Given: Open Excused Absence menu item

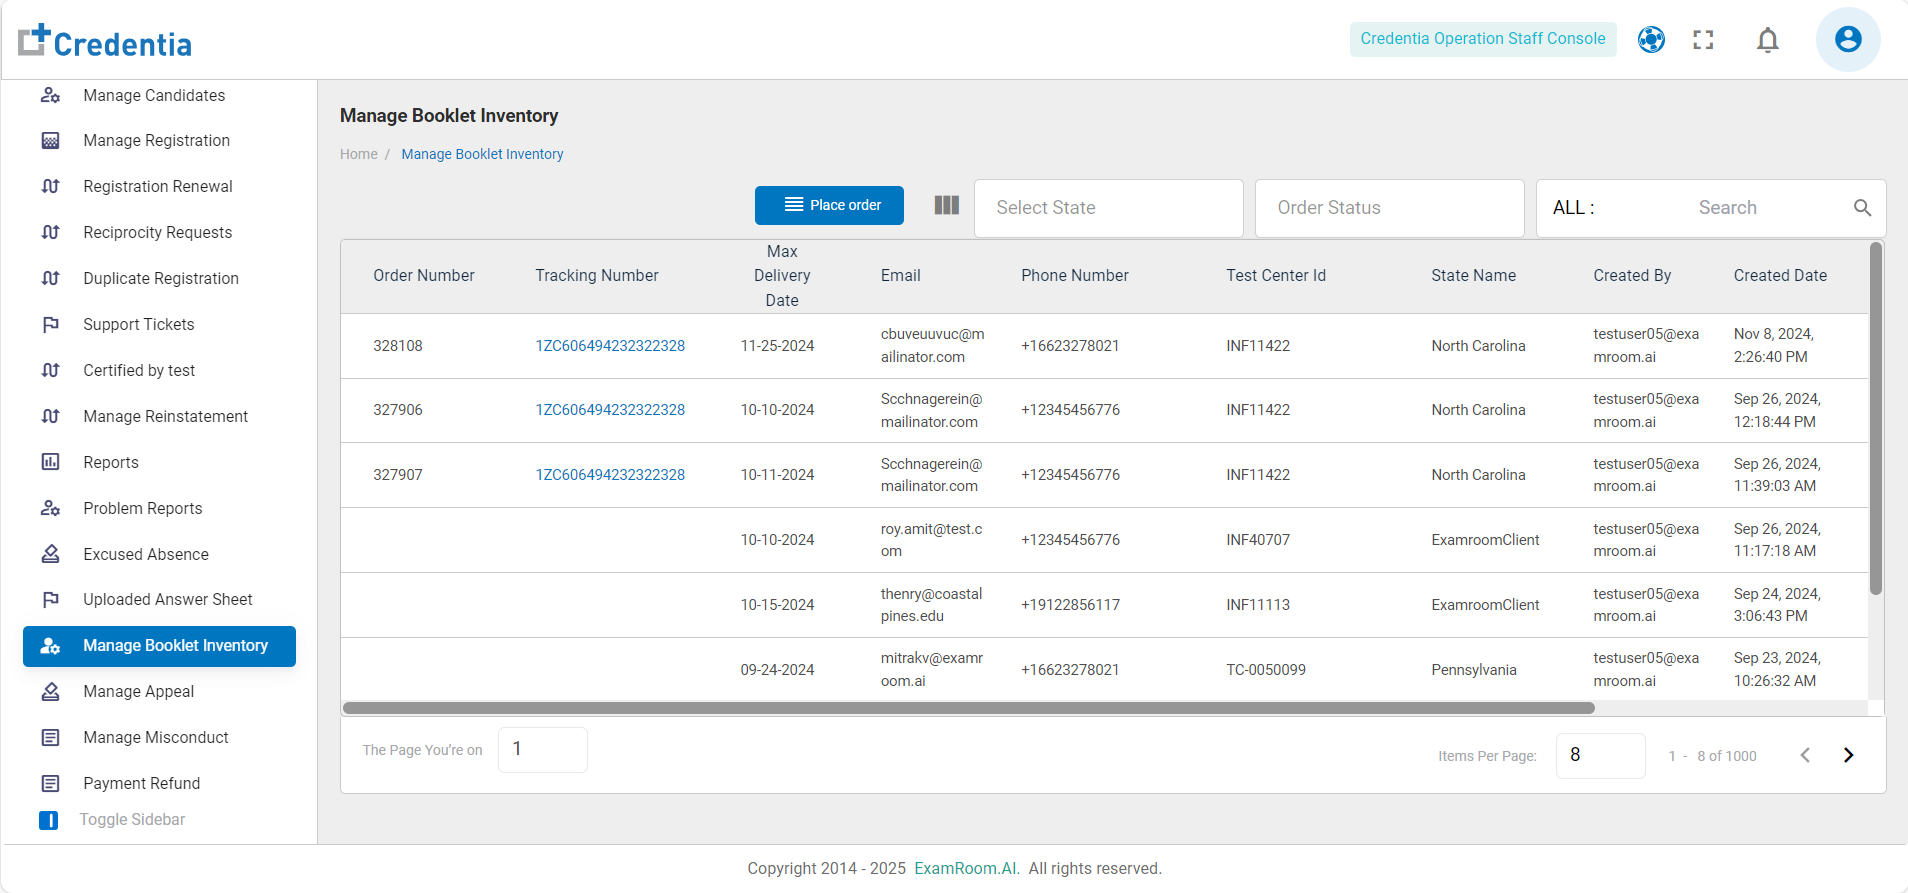Looking at the screenshot, I should click(x=146, y=554).
